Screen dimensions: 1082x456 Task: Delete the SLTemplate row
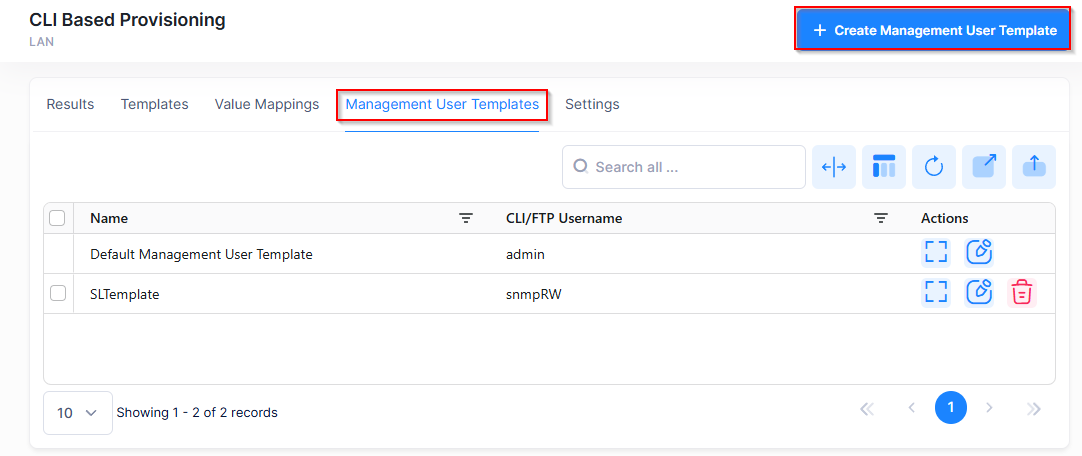[x=1021, y=293]
